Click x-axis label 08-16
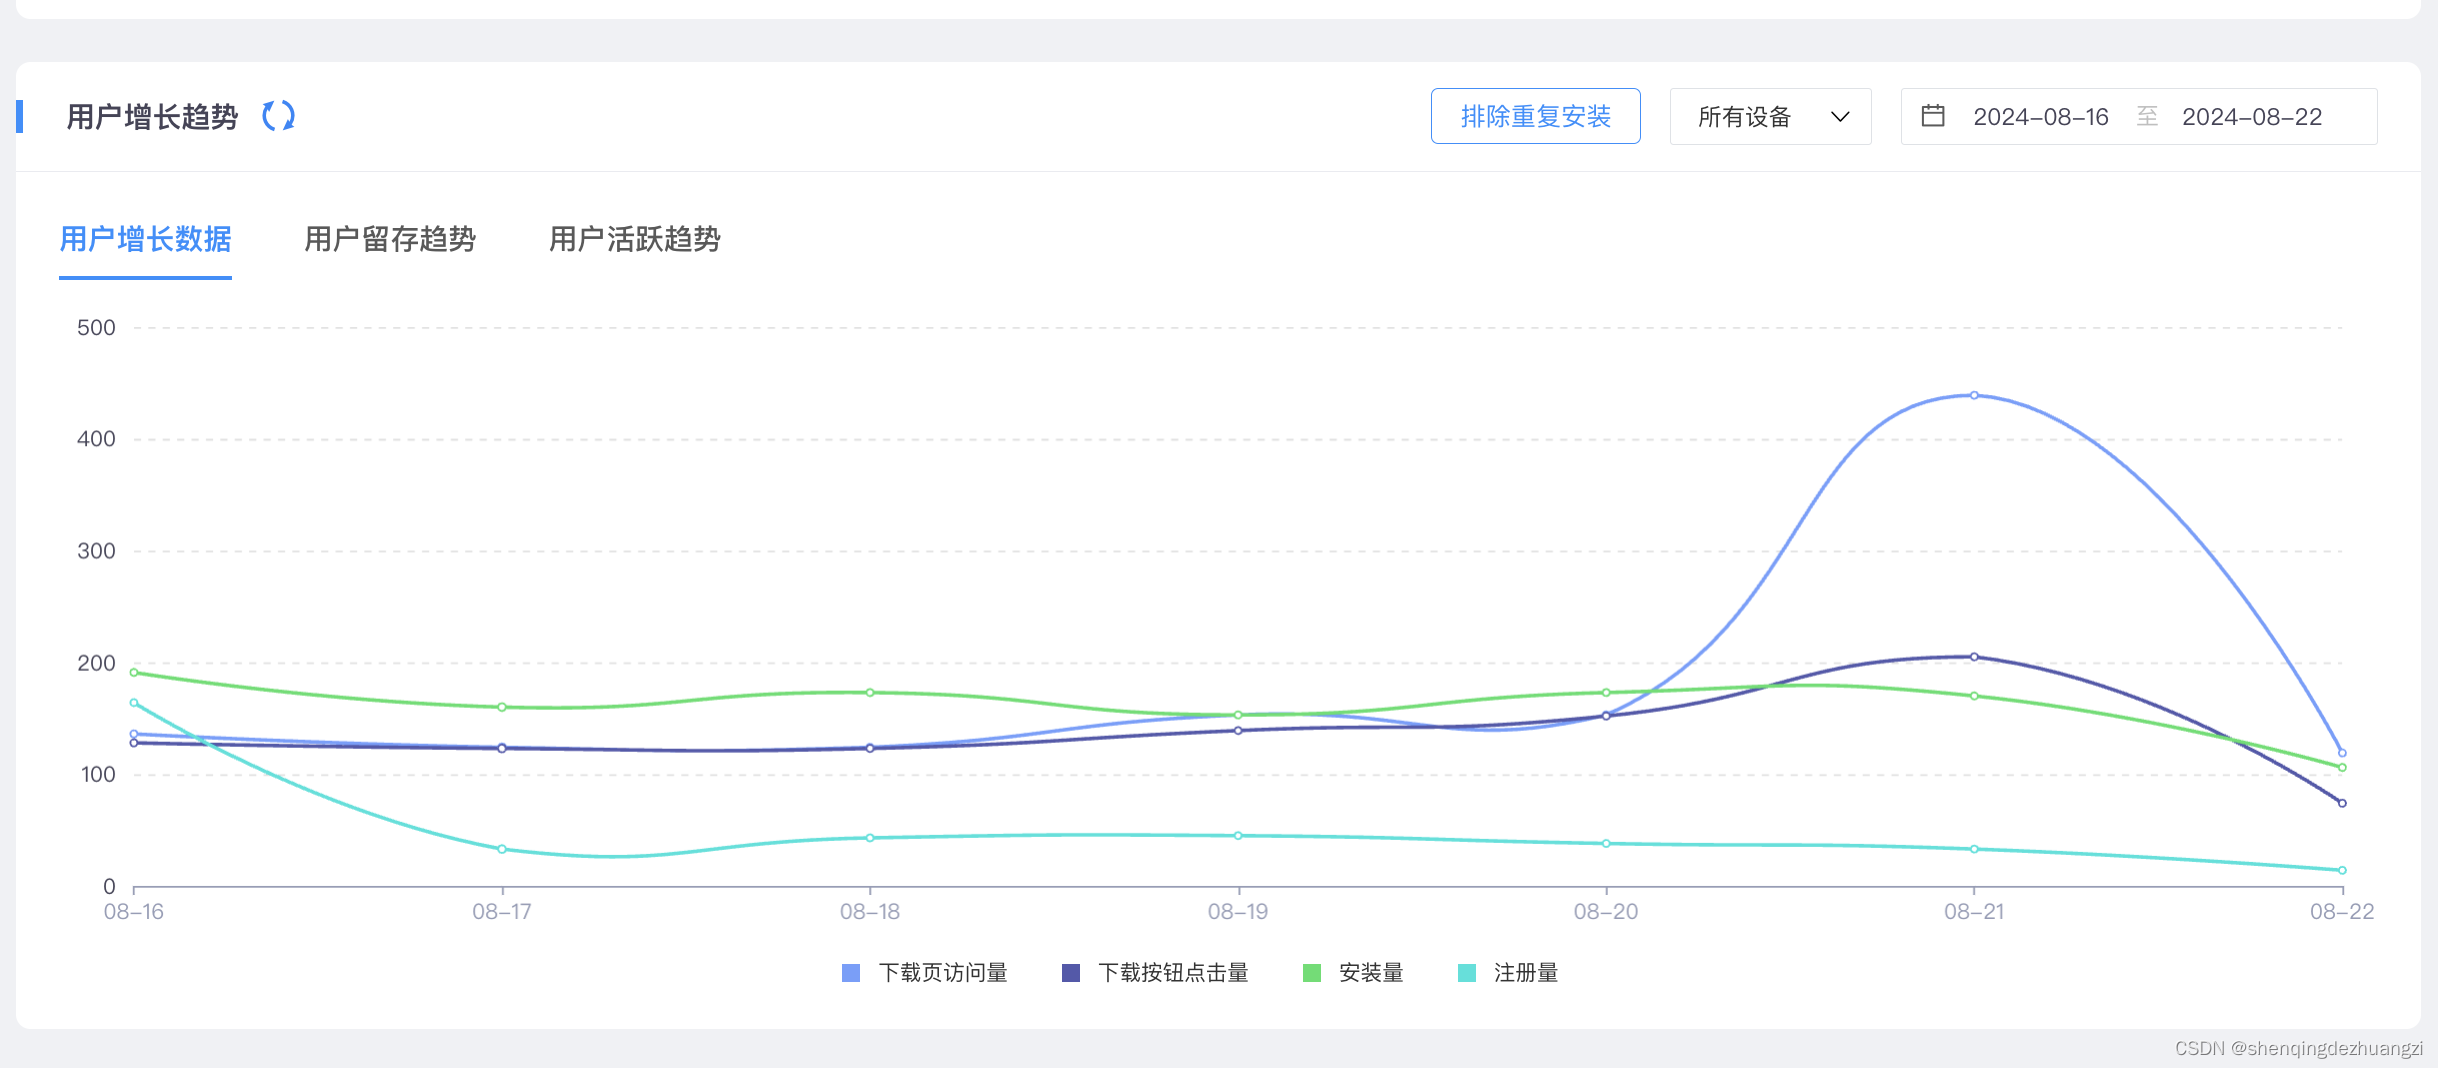Screen dimensions: 2438x1068 (x=134, y=911)
